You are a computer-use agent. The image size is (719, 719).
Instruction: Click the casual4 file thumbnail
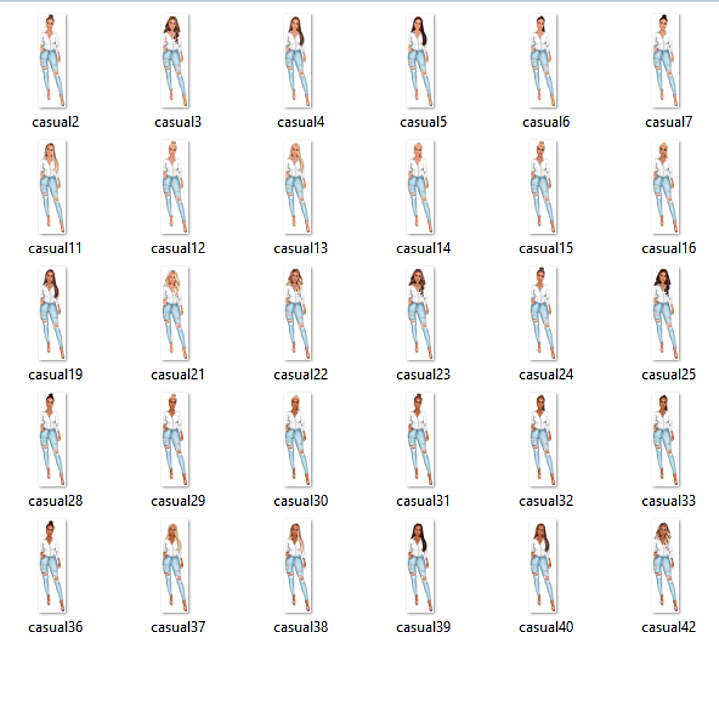[298, 61]
